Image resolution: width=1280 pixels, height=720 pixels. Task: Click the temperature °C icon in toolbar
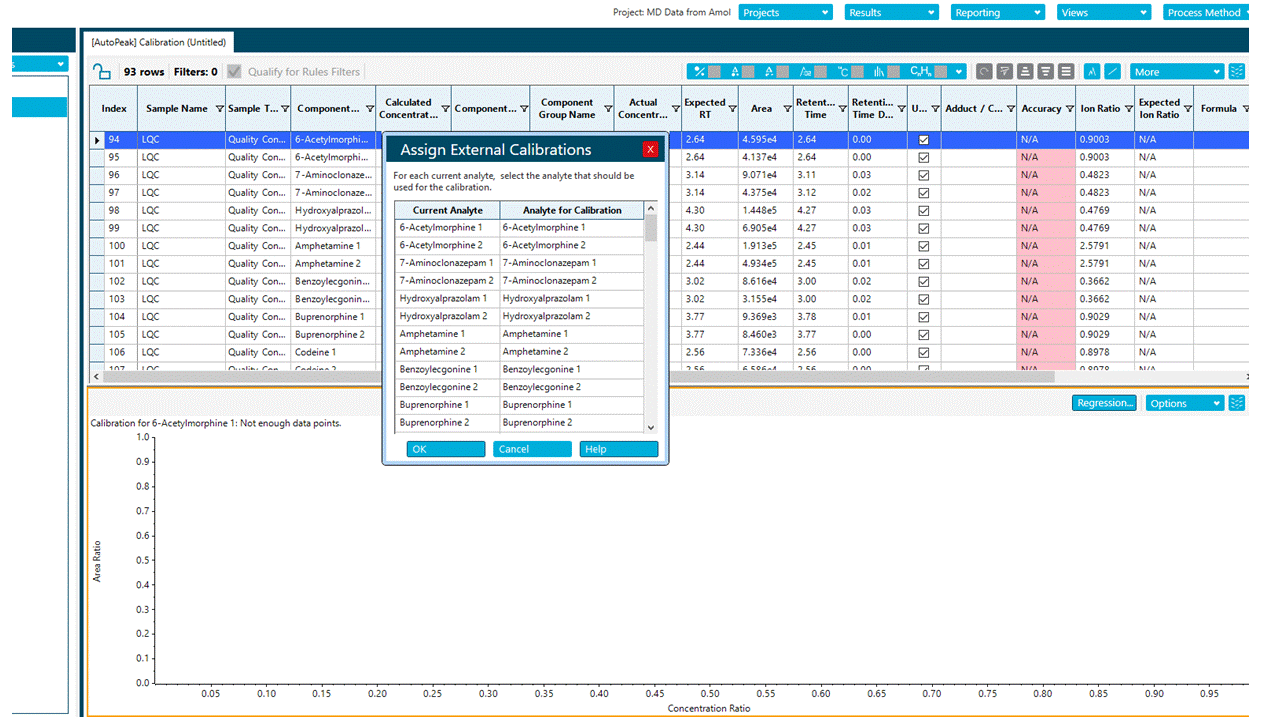pyautogui.click(x=843, y=72)
